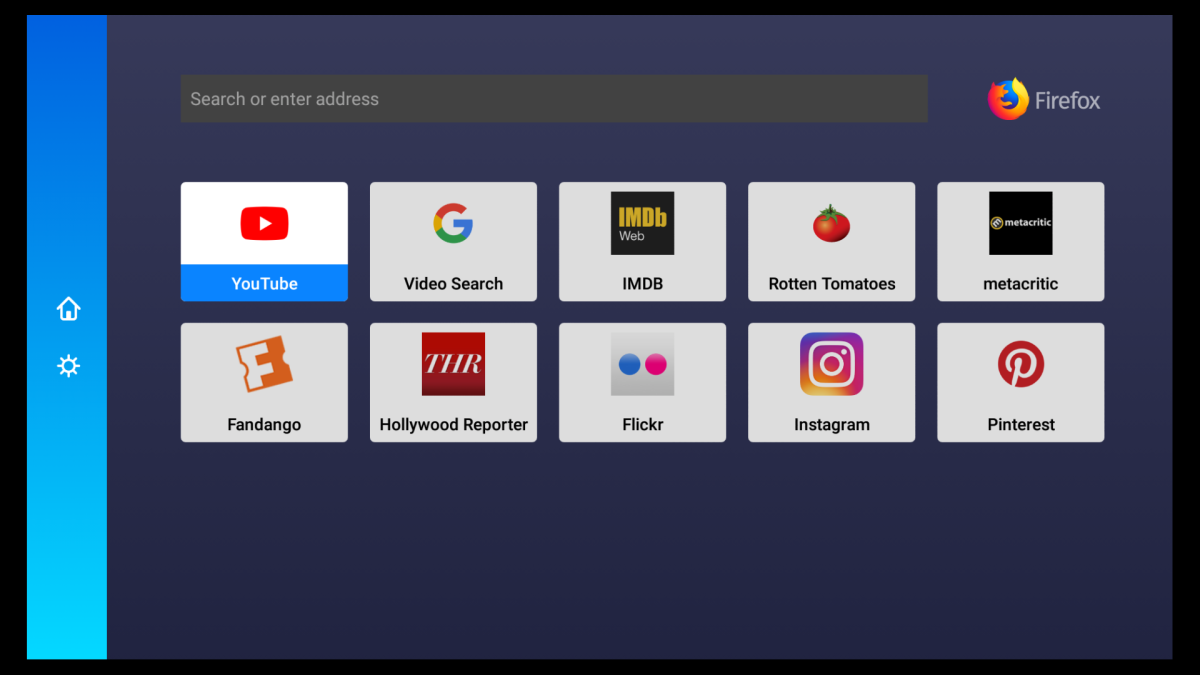Open the metacritic shortcut

pyautogui.click(x=1020, y=242)
